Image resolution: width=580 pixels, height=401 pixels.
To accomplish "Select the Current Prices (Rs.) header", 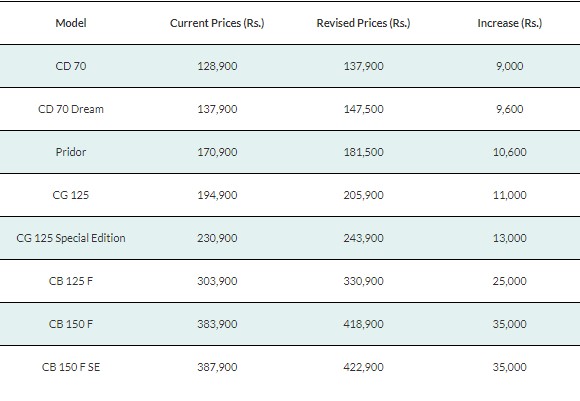I will (217, 23).
